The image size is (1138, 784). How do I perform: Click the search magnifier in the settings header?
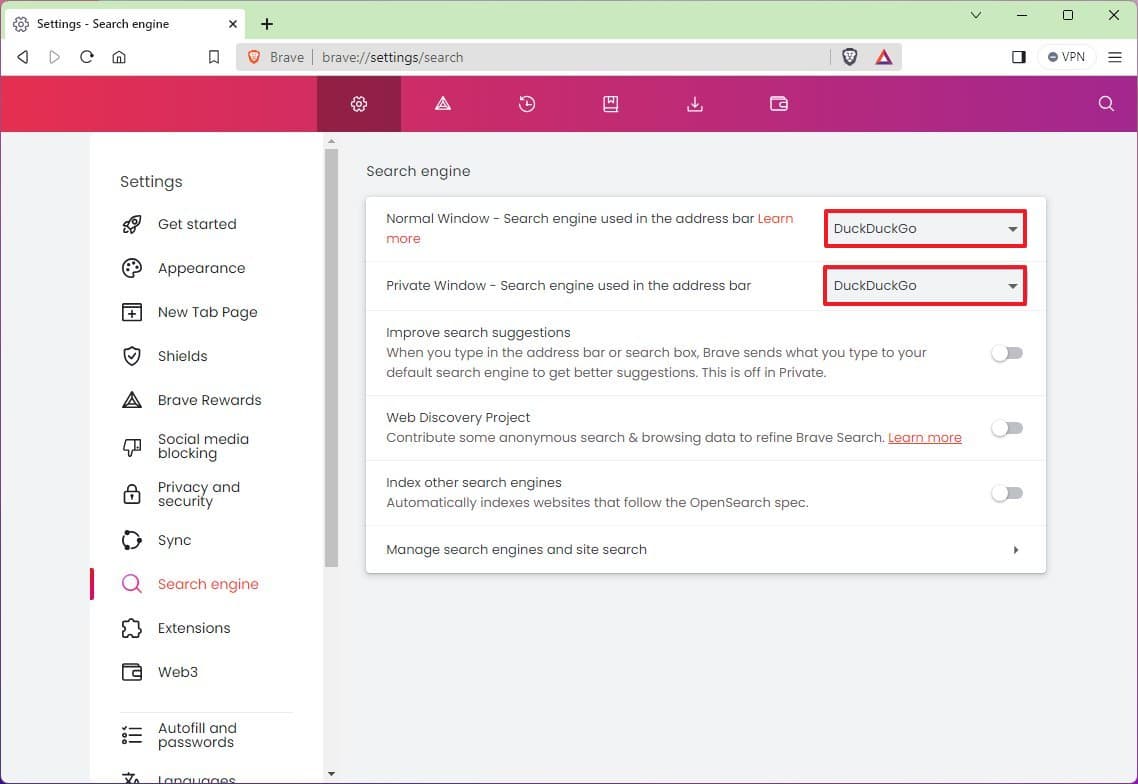point(1105,103)
